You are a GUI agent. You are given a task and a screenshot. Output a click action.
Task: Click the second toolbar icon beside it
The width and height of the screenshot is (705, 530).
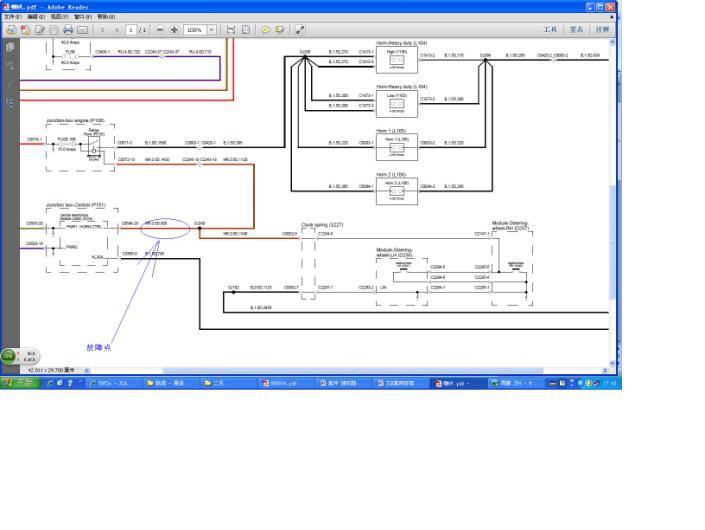26,30
